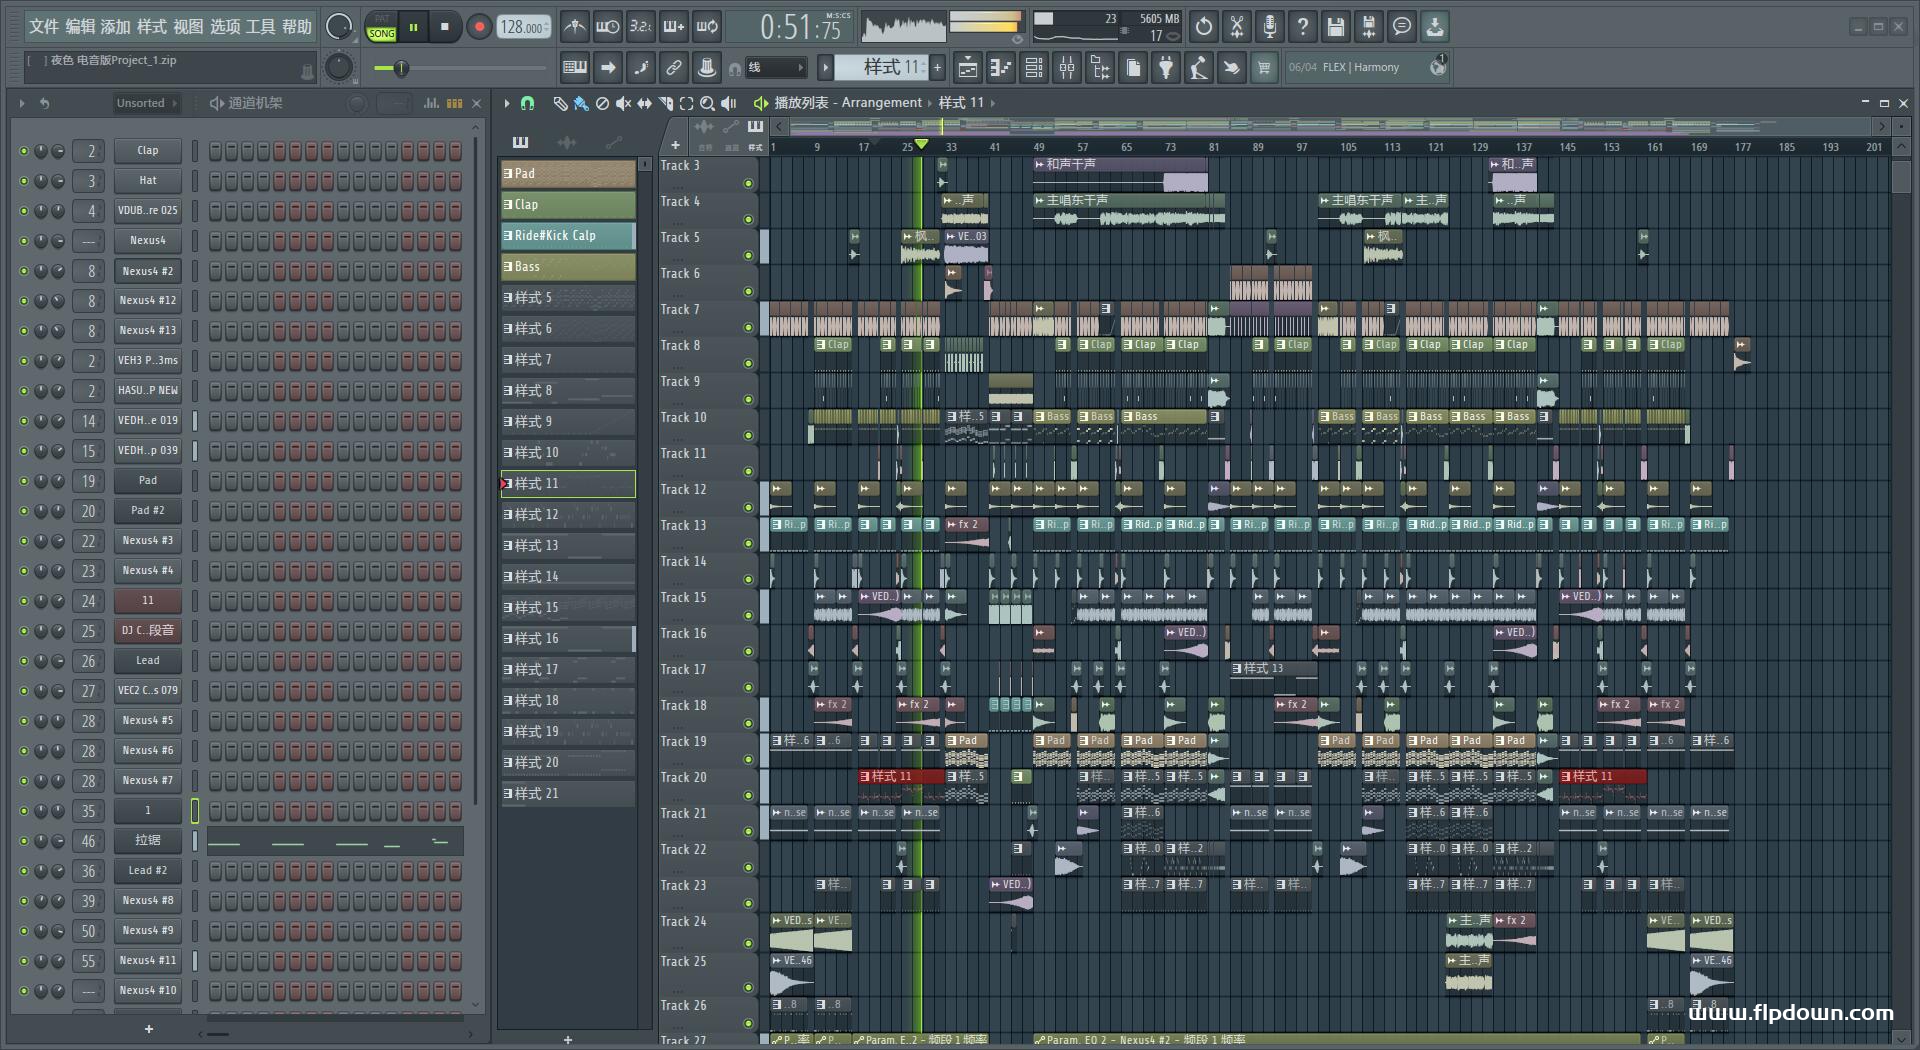Open project info speech bubble icon

click(x=1402, y=27)
